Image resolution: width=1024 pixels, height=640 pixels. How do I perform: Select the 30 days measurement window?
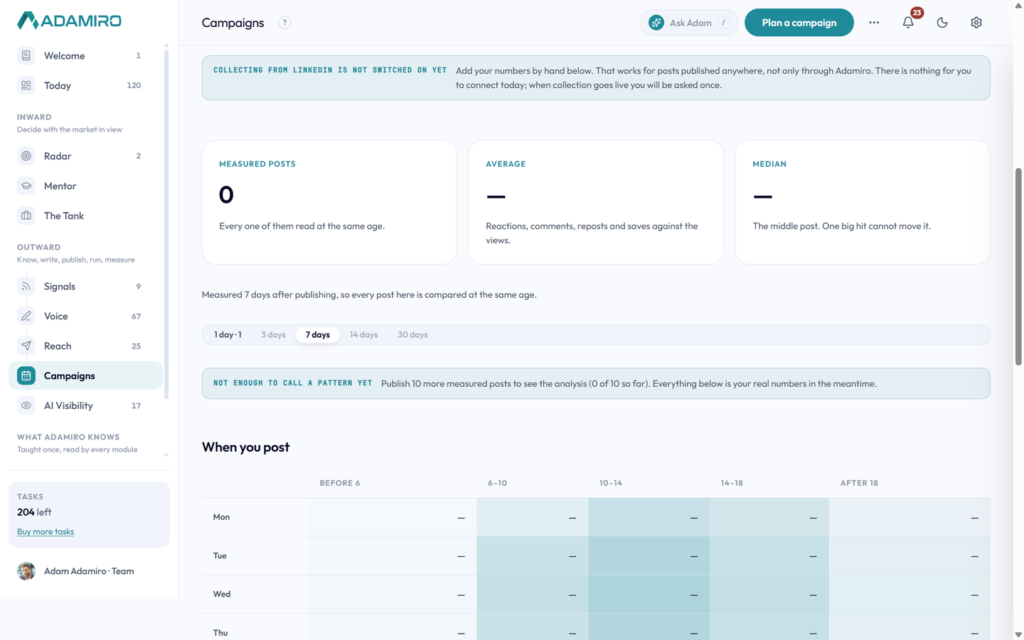tap(413, 334)
